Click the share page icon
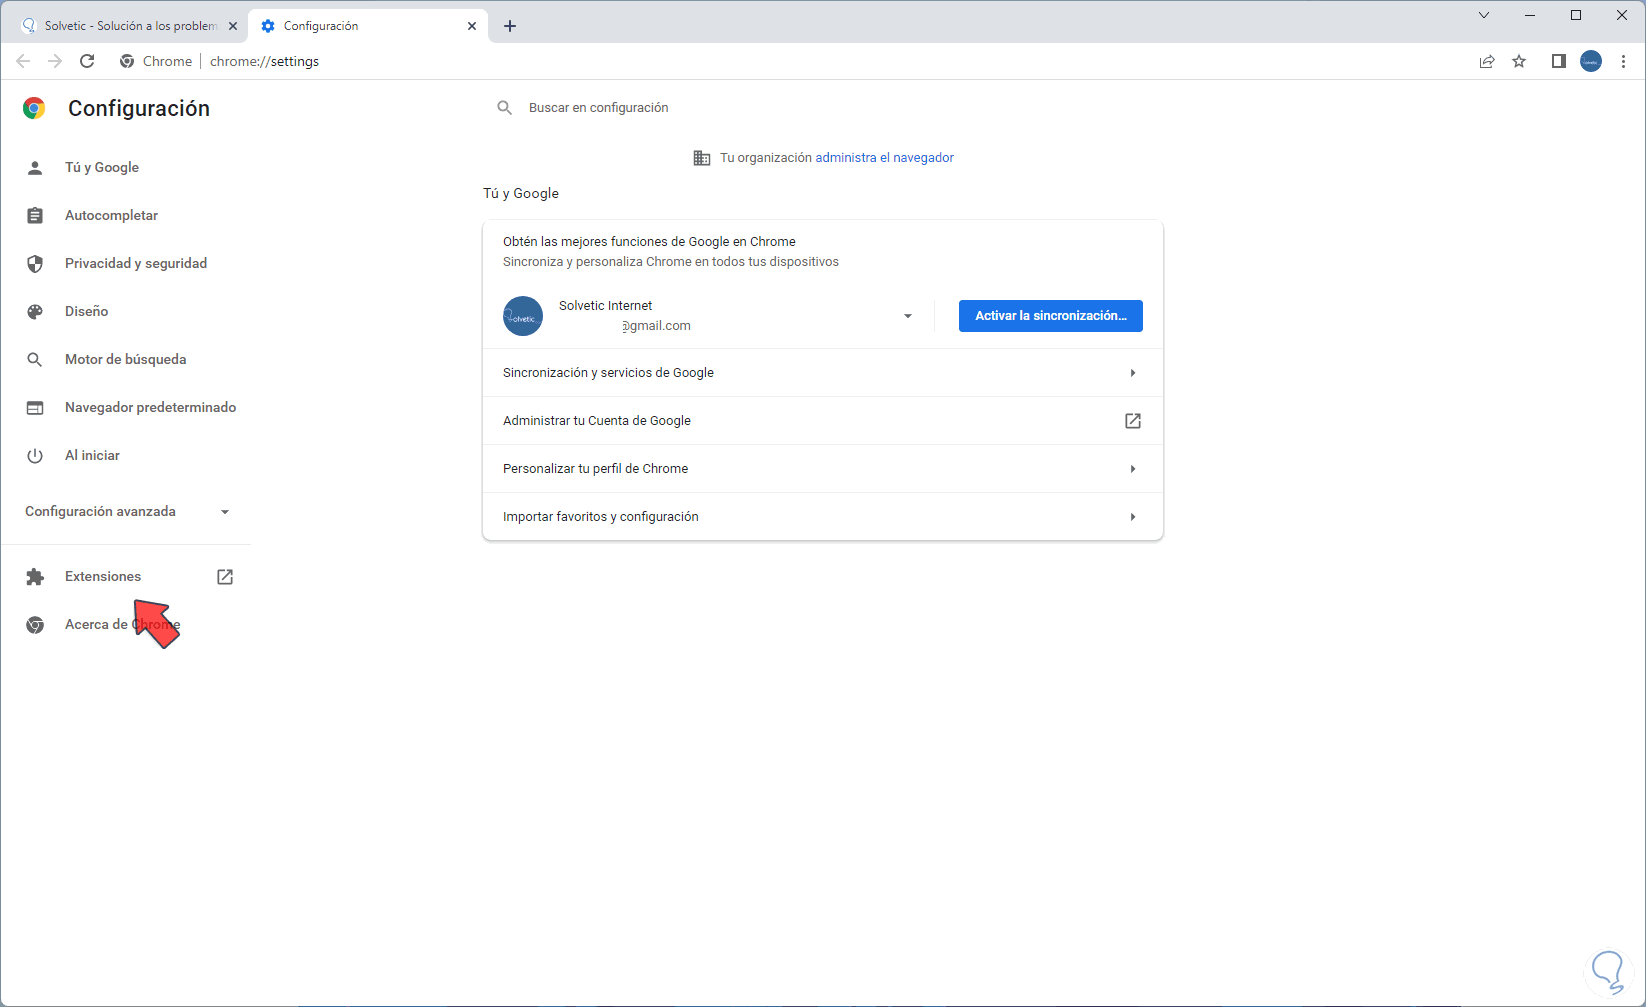Viewport: 1646px width, 1007px height. pyautogui.click(x=1487, y=61)
